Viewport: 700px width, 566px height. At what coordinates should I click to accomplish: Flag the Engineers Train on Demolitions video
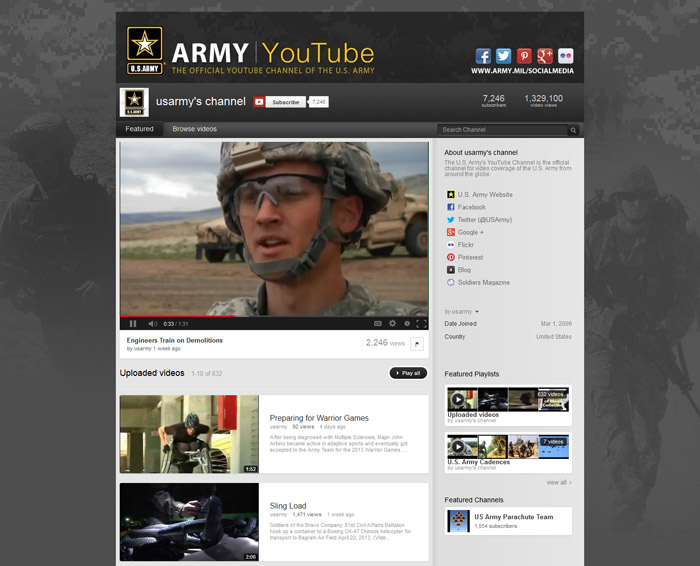pyautogui.click(x=417, y=343)
